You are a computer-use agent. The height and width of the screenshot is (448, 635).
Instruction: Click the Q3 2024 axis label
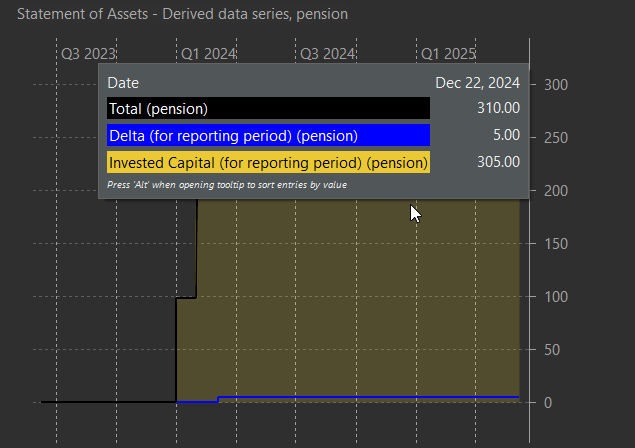327,54
